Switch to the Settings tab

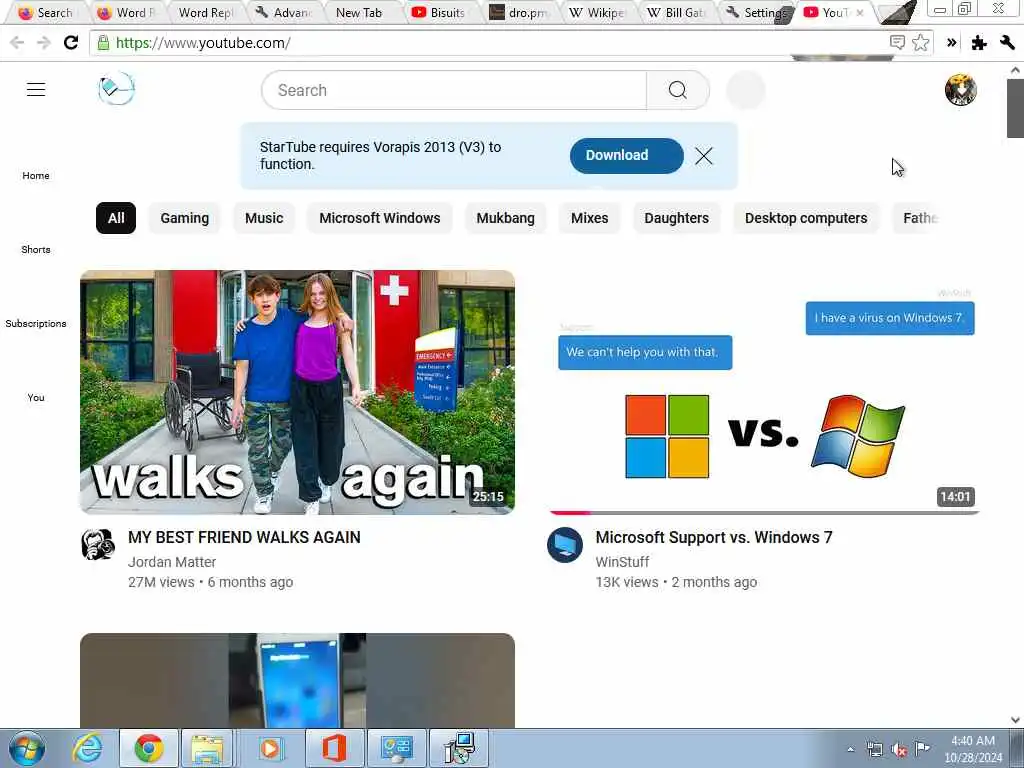click(756, 12)
